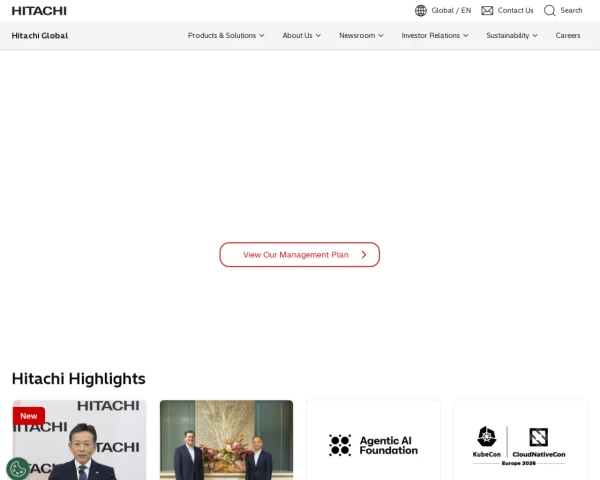Image resolution: width=600 pixels, height=480 pixels.
Task: Click the View Our Management Plan button
Action: [300, 255]
